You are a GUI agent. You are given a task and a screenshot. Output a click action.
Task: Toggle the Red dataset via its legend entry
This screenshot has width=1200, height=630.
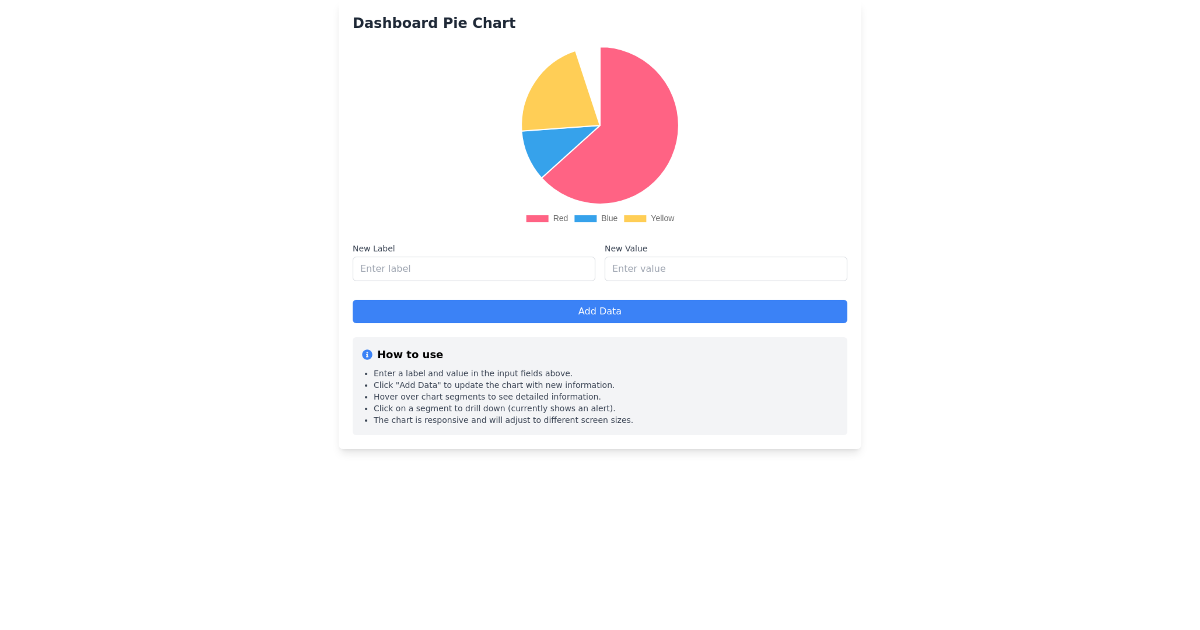[548, 218]
